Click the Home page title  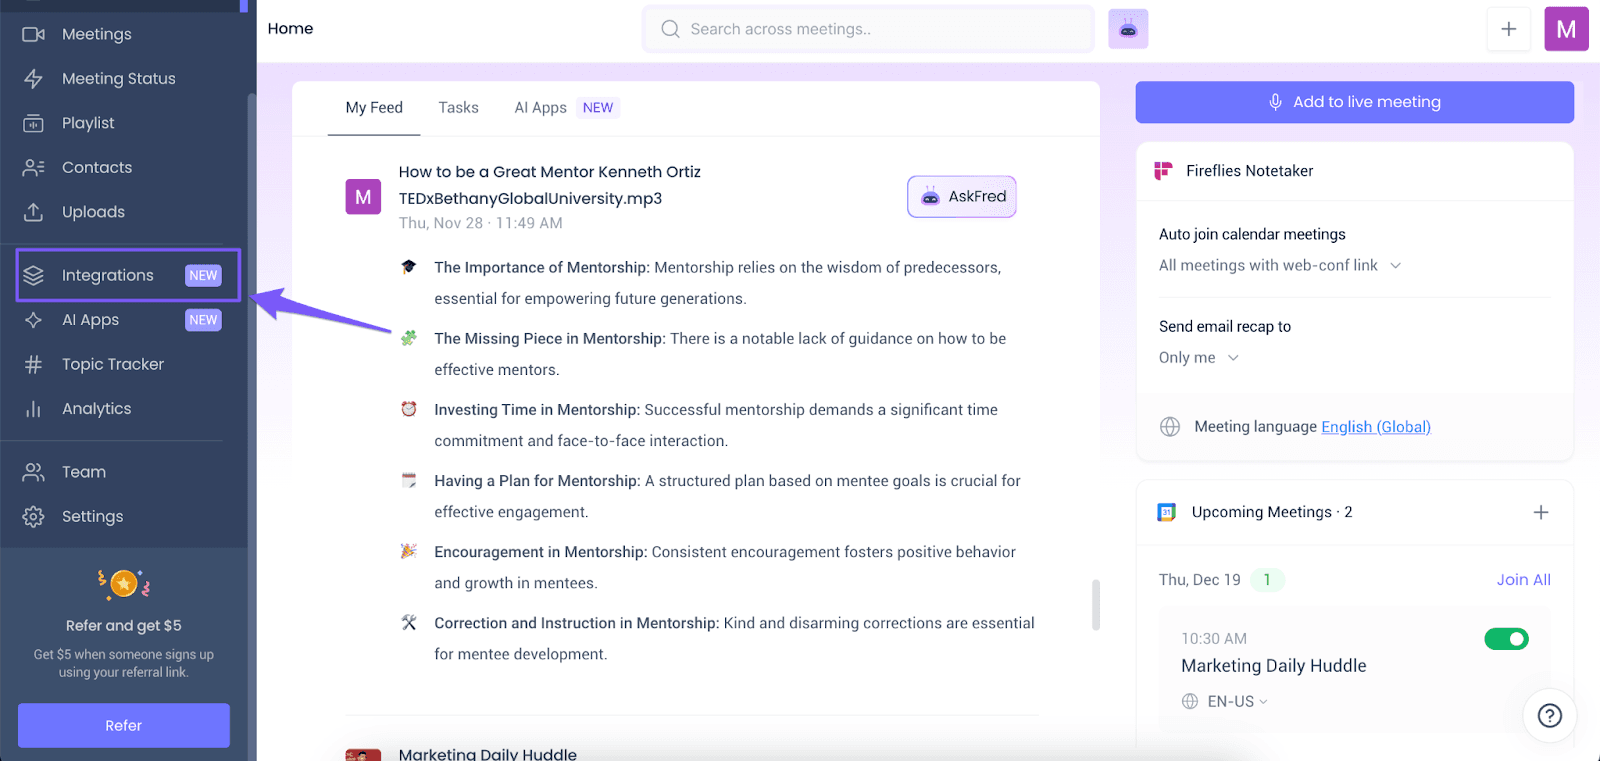point(290,28)
